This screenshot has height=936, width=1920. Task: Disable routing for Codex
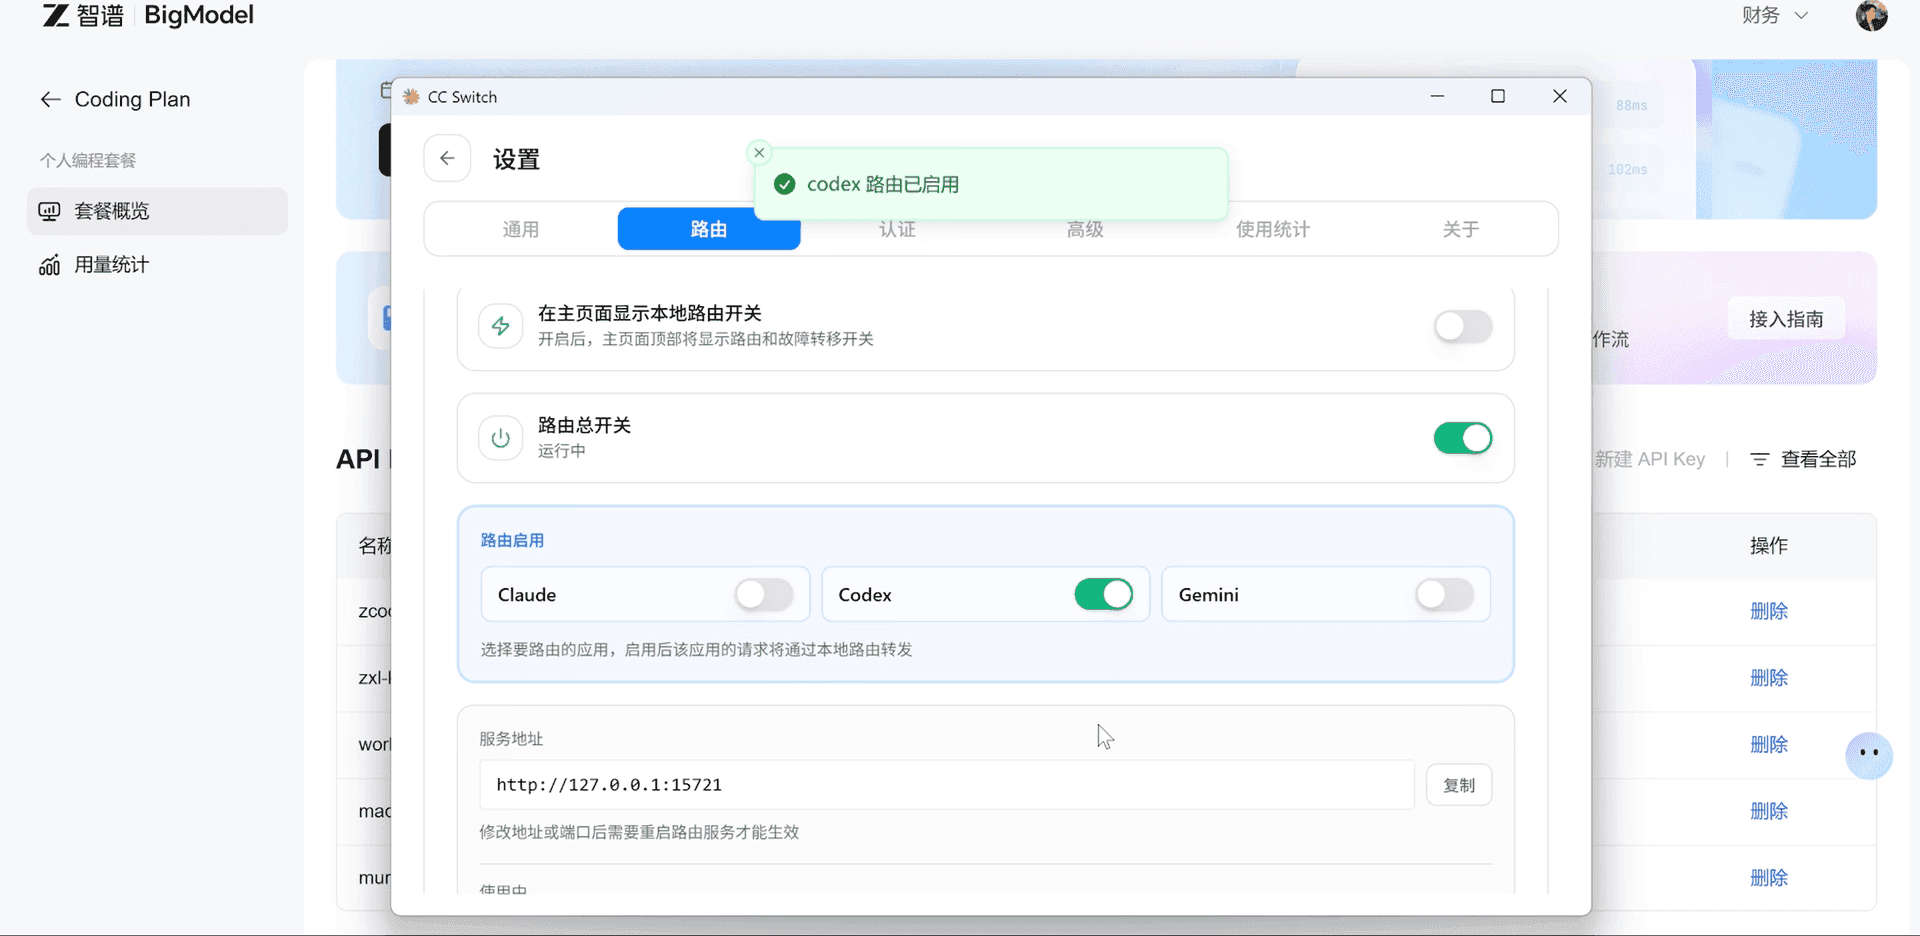coord(1104,594)
